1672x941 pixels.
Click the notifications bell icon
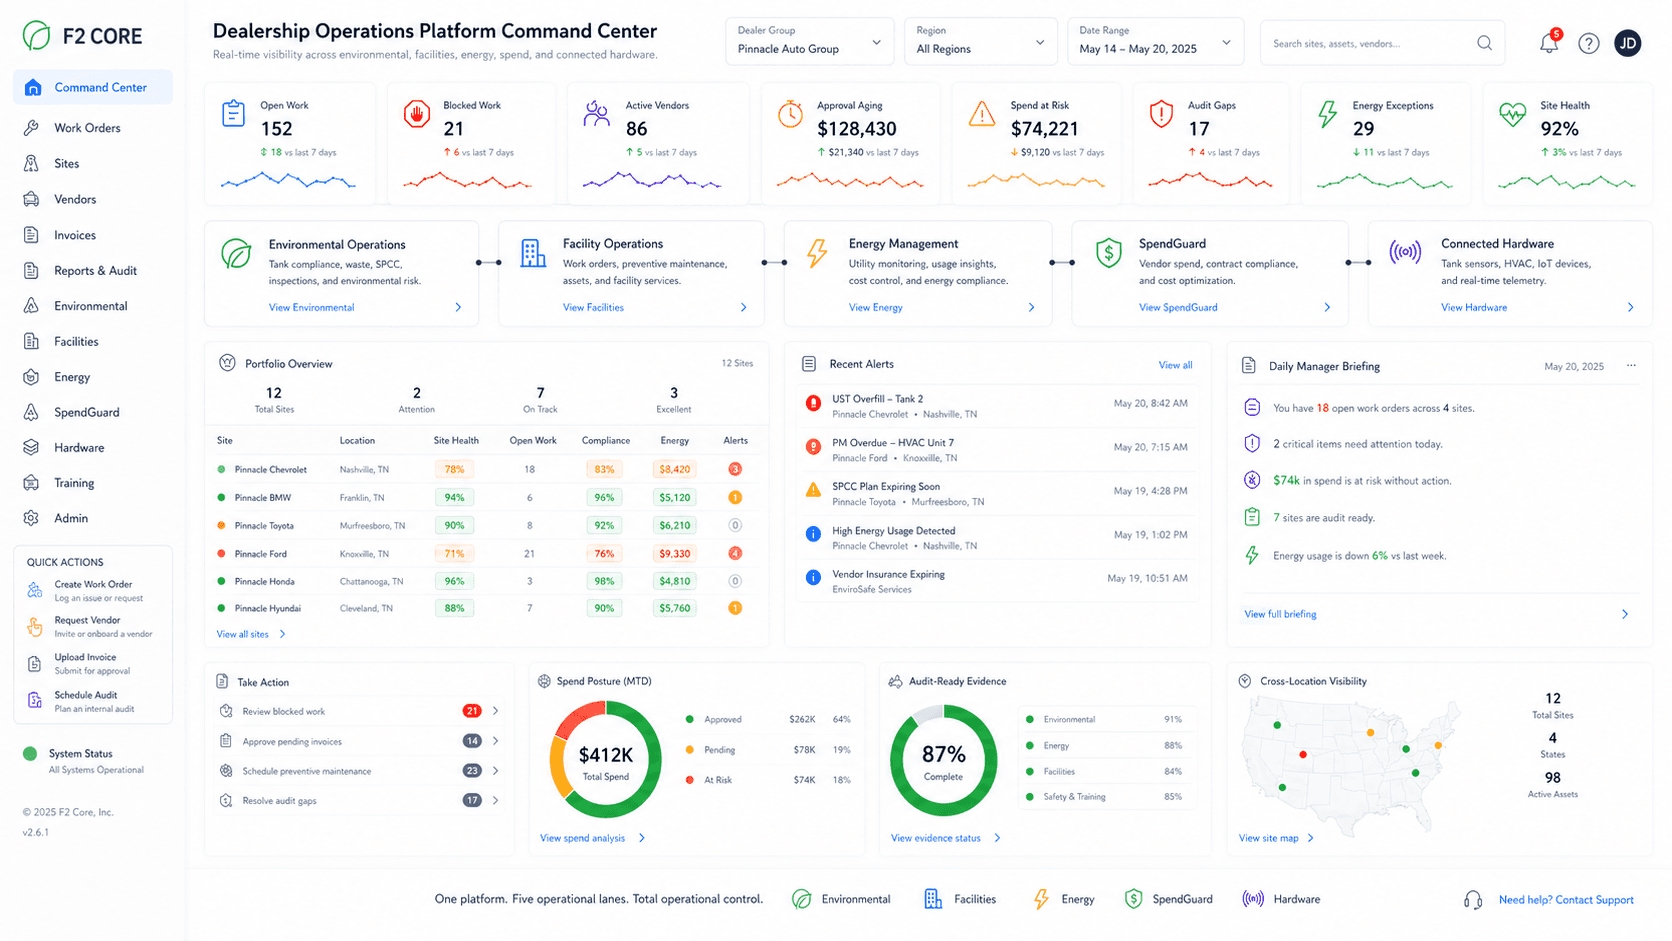click(x=1549, y=43)
